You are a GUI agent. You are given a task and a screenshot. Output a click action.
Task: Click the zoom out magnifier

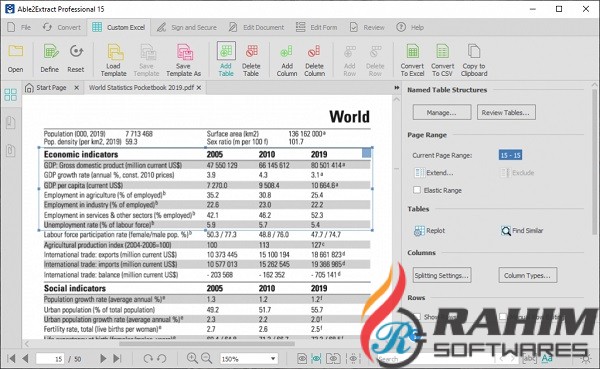tap(206, 358)
